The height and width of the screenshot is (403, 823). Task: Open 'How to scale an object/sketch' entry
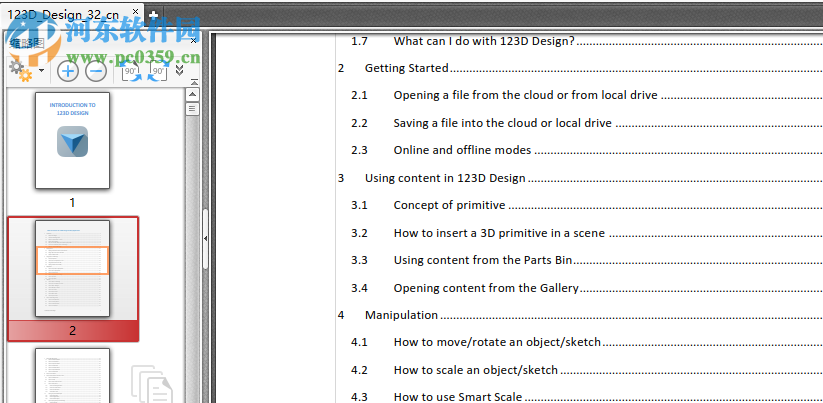(476, 370)
